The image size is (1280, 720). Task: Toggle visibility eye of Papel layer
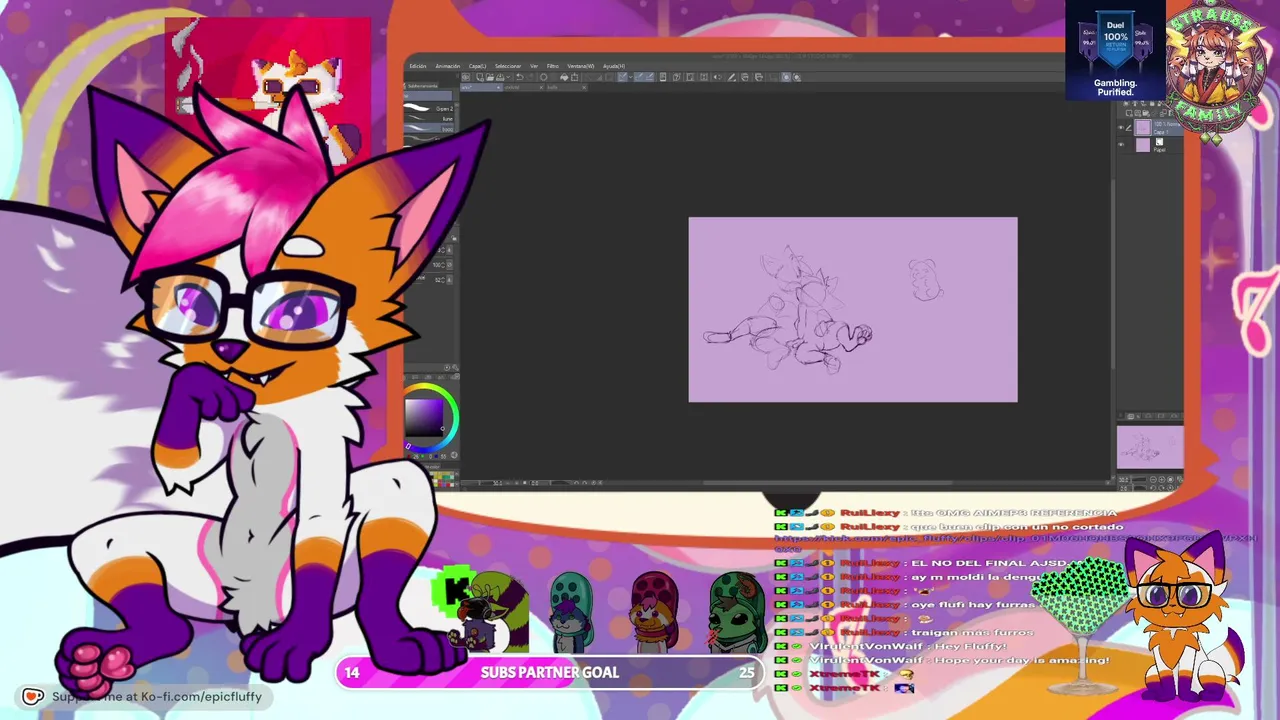(x=1120, y=145)
